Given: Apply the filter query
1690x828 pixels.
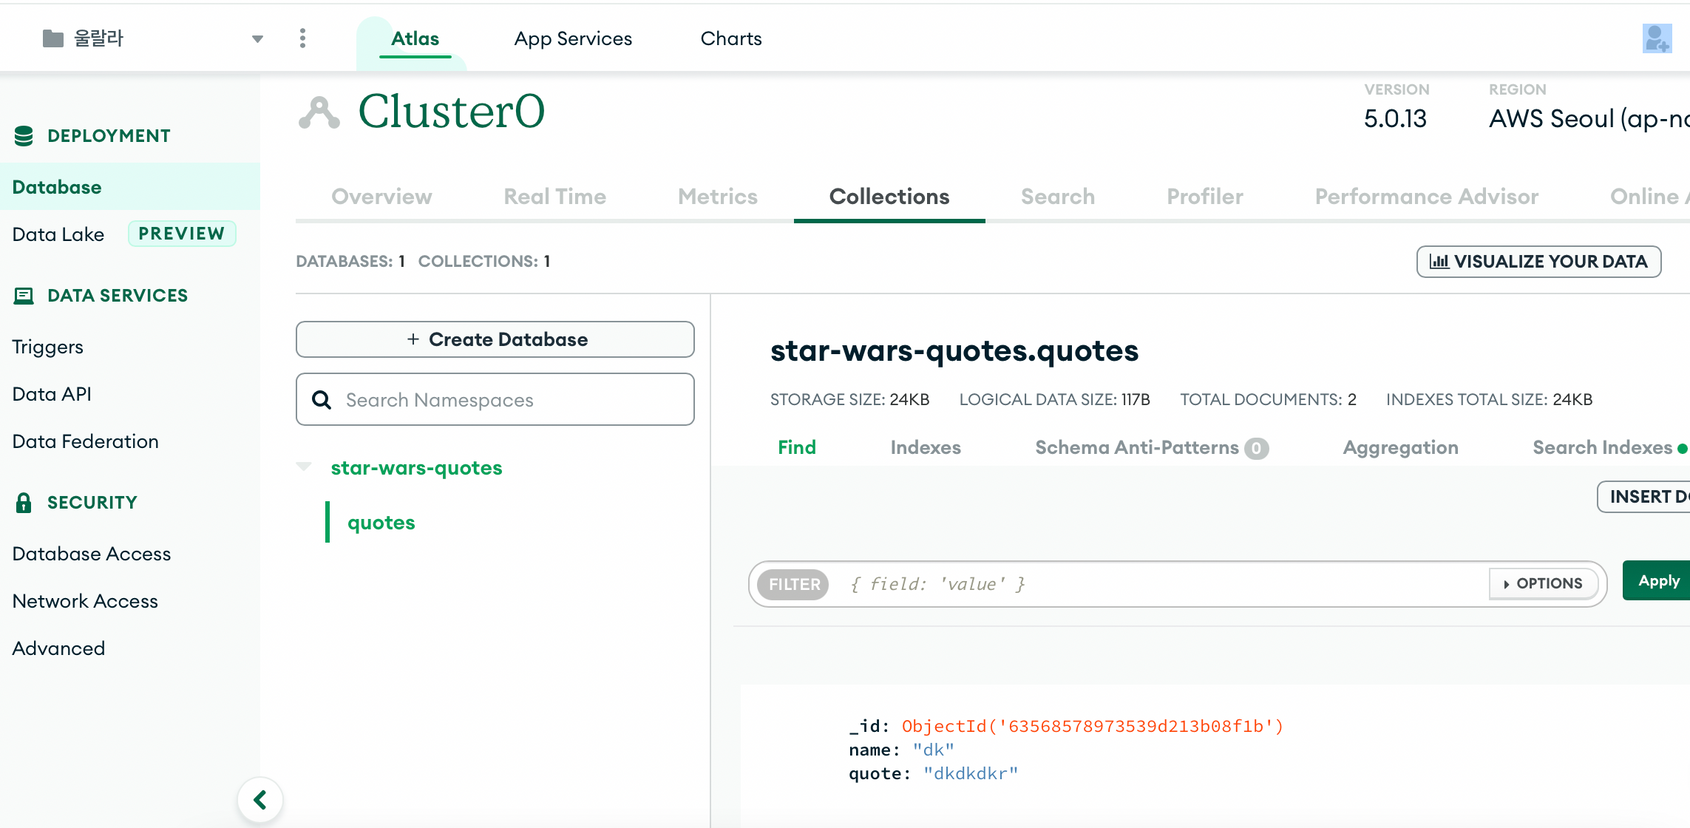Looking at the screenshot, I should (1657, 580).
